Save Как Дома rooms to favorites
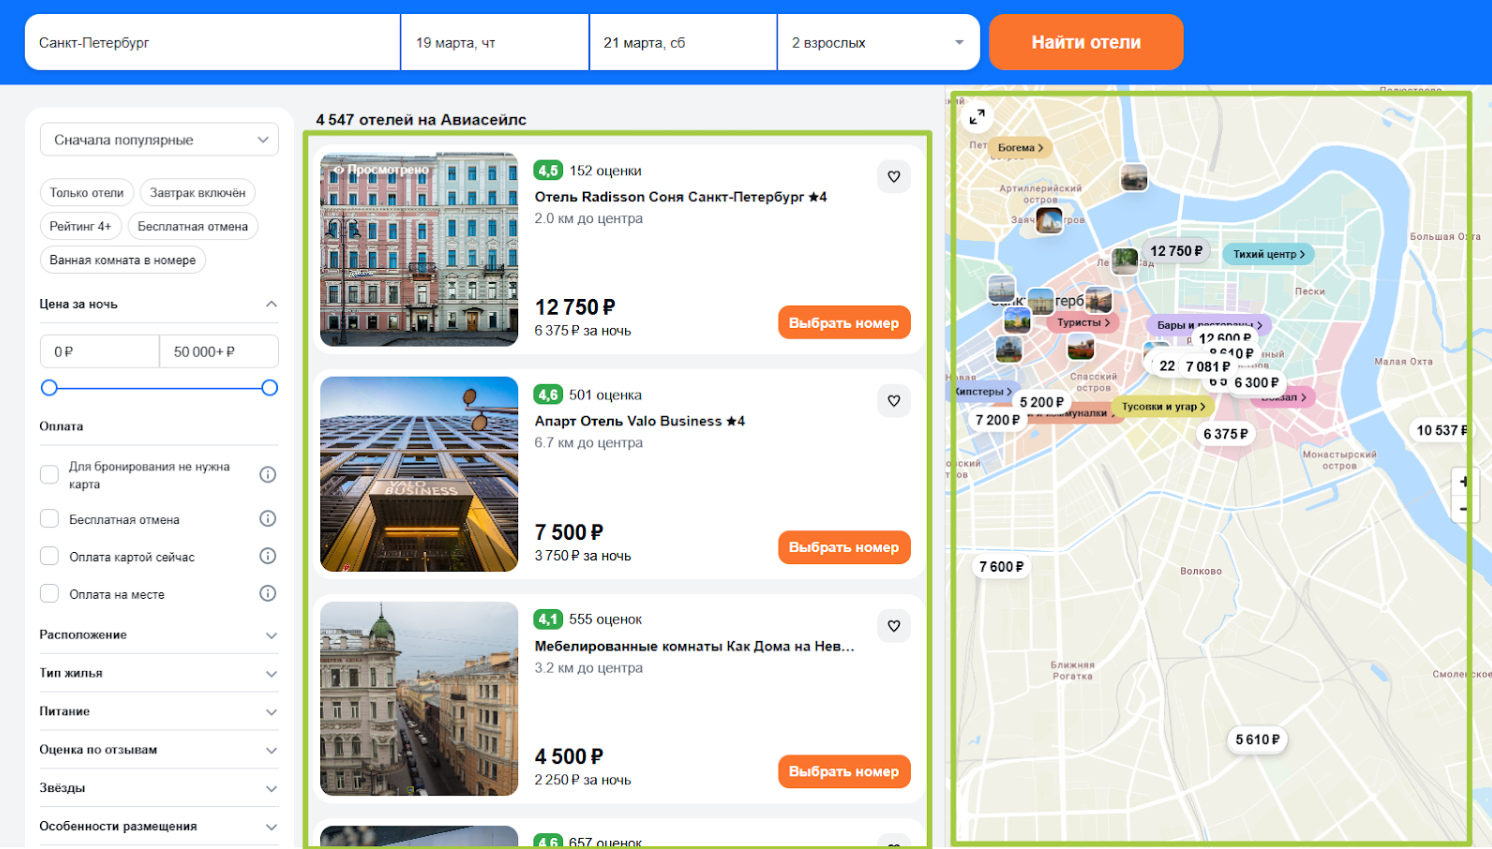Viewport: 1492px width, 849px height. 893,626
